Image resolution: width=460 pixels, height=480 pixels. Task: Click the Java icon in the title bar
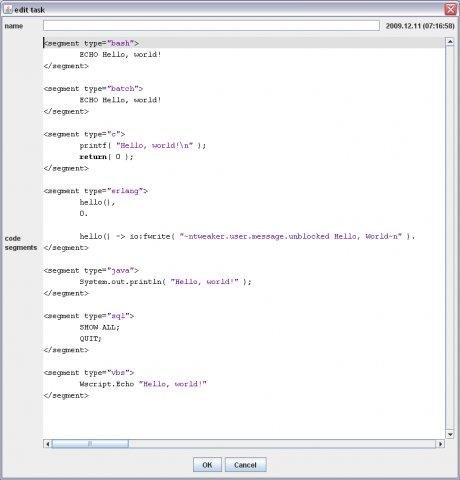click(8, 9)
